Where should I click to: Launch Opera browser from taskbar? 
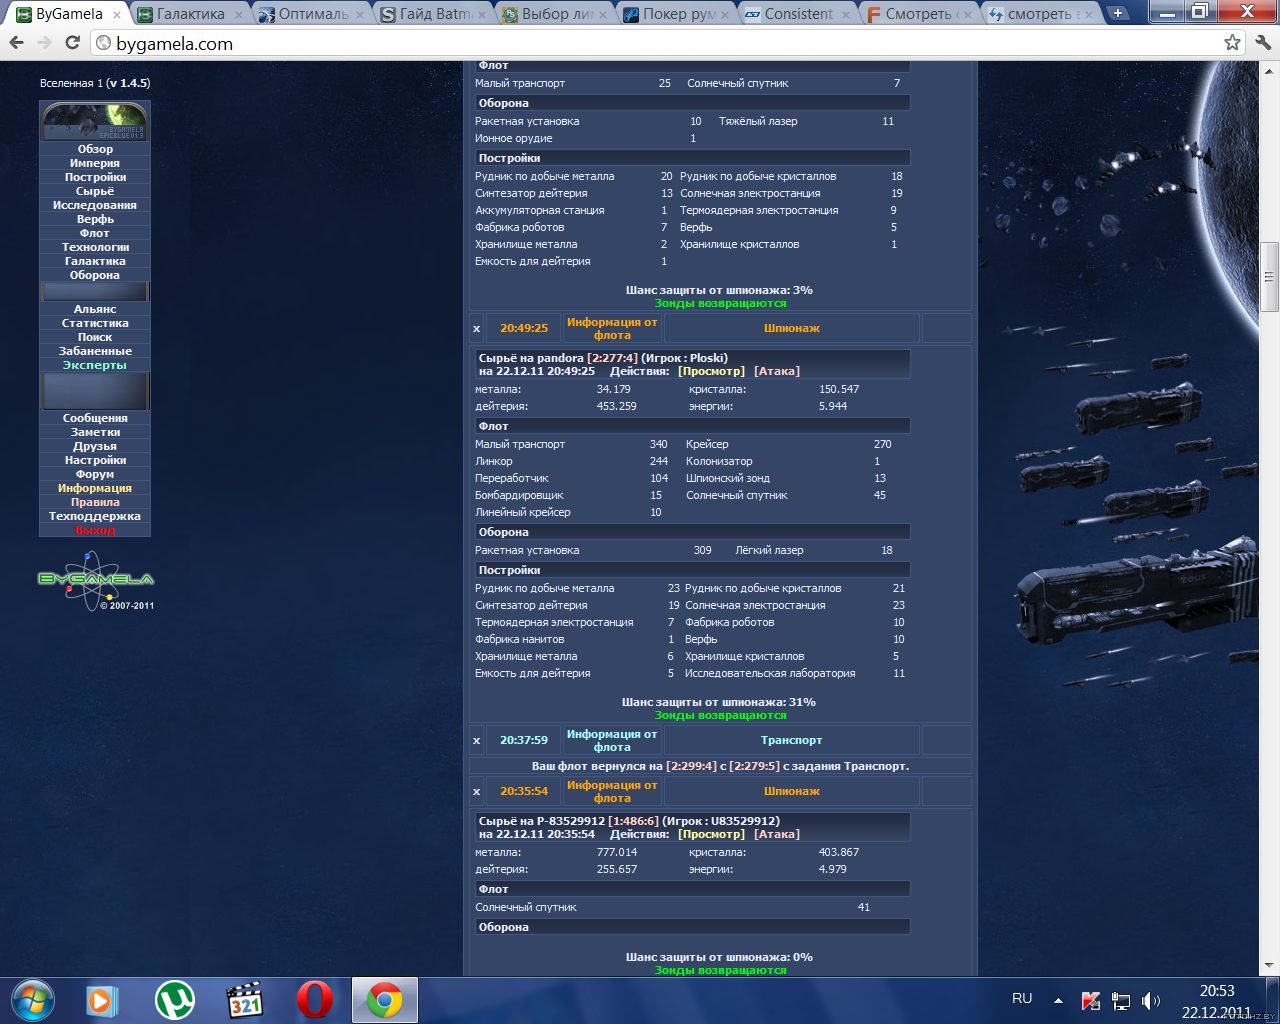tap(314, 1000)
